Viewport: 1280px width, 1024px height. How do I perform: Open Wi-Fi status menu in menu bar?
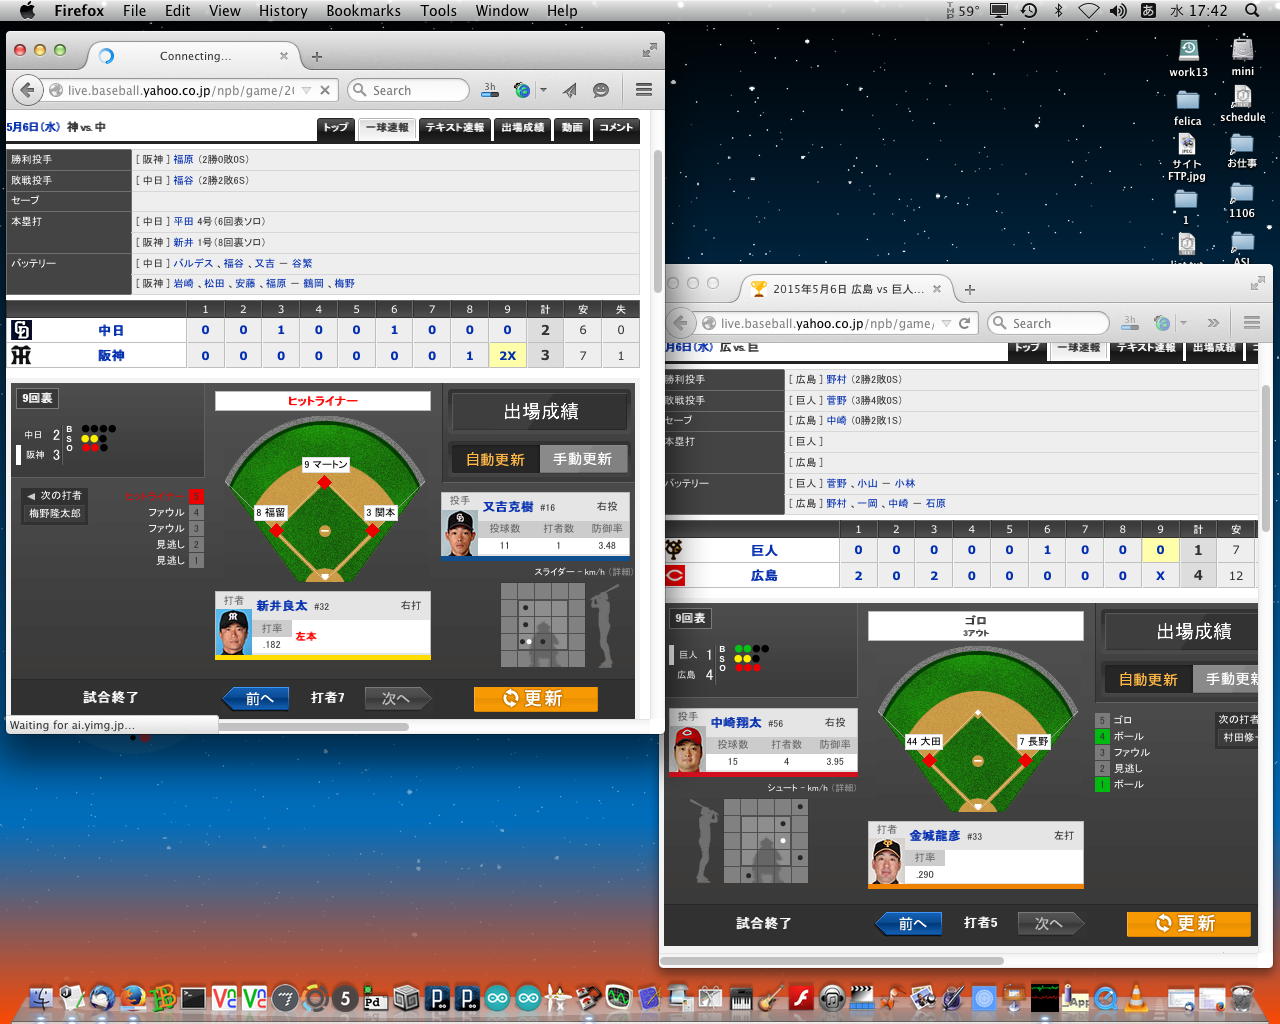coord(1089,11)
